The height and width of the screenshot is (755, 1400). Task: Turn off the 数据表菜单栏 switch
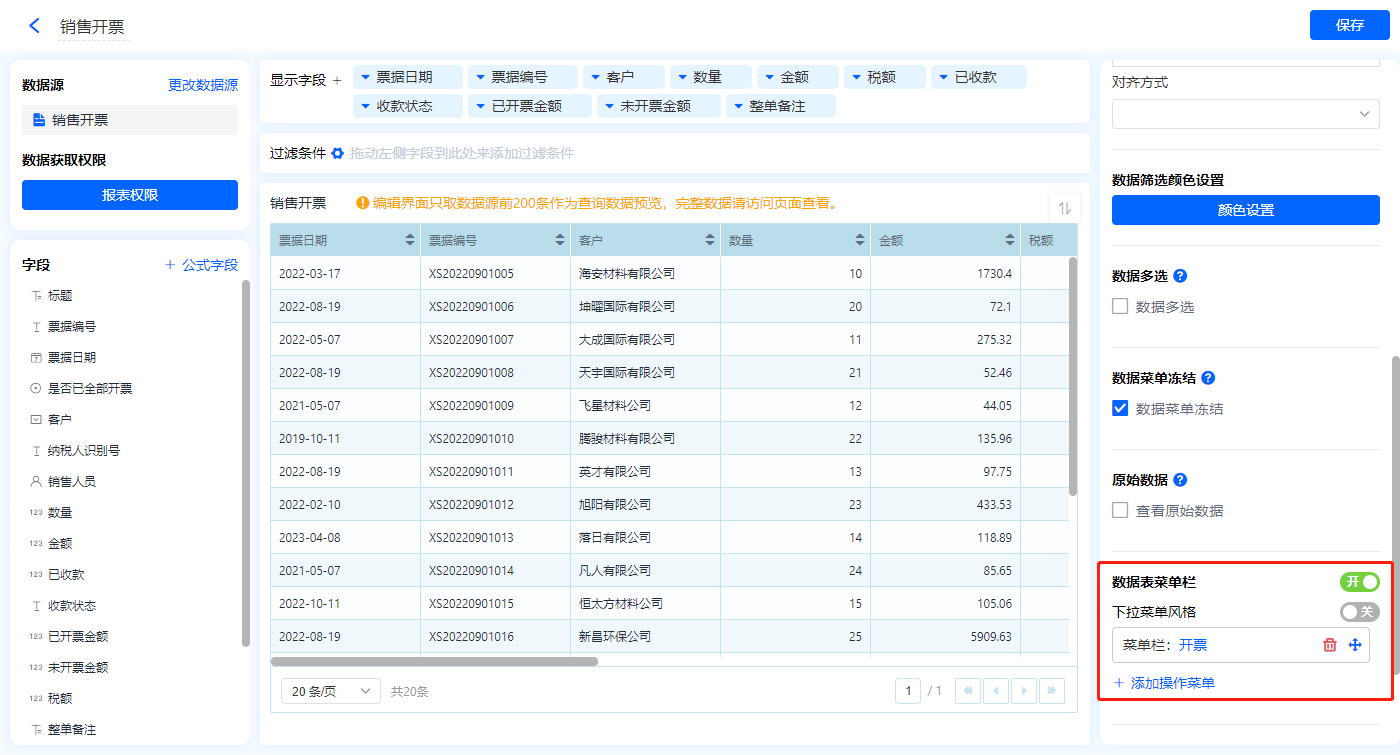1359,582
